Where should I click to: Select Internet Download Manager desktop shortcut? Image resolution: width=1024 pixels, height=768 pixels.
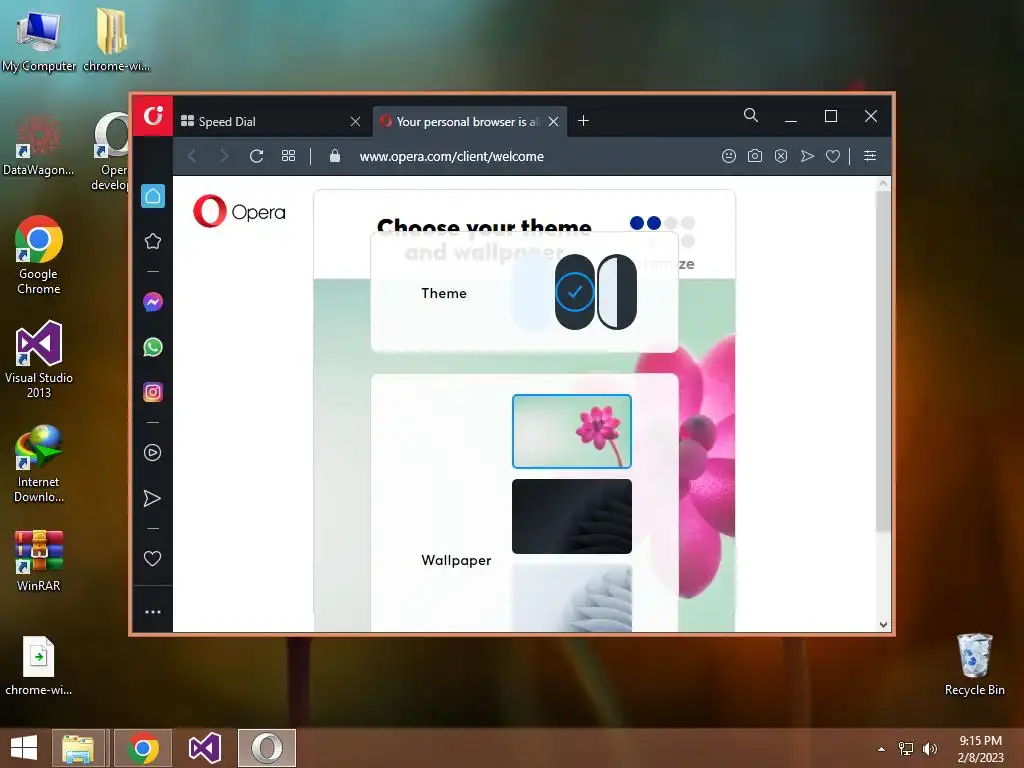coord(39,464)
